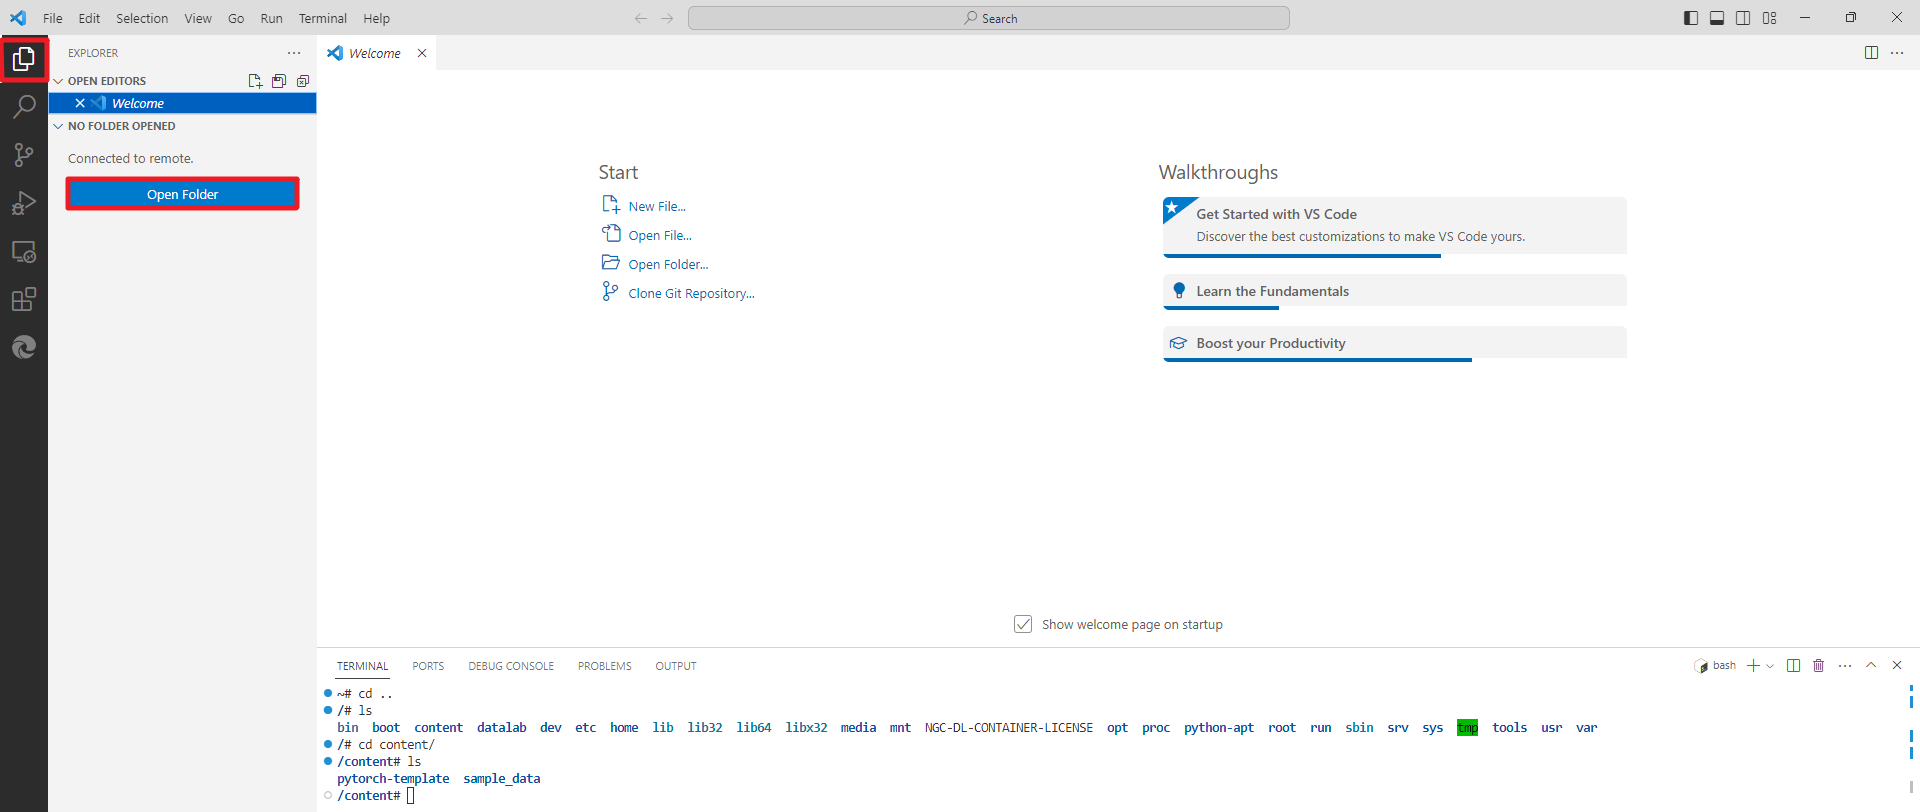Click the New Untitled File icon in Open Editors

coord(255,81)
